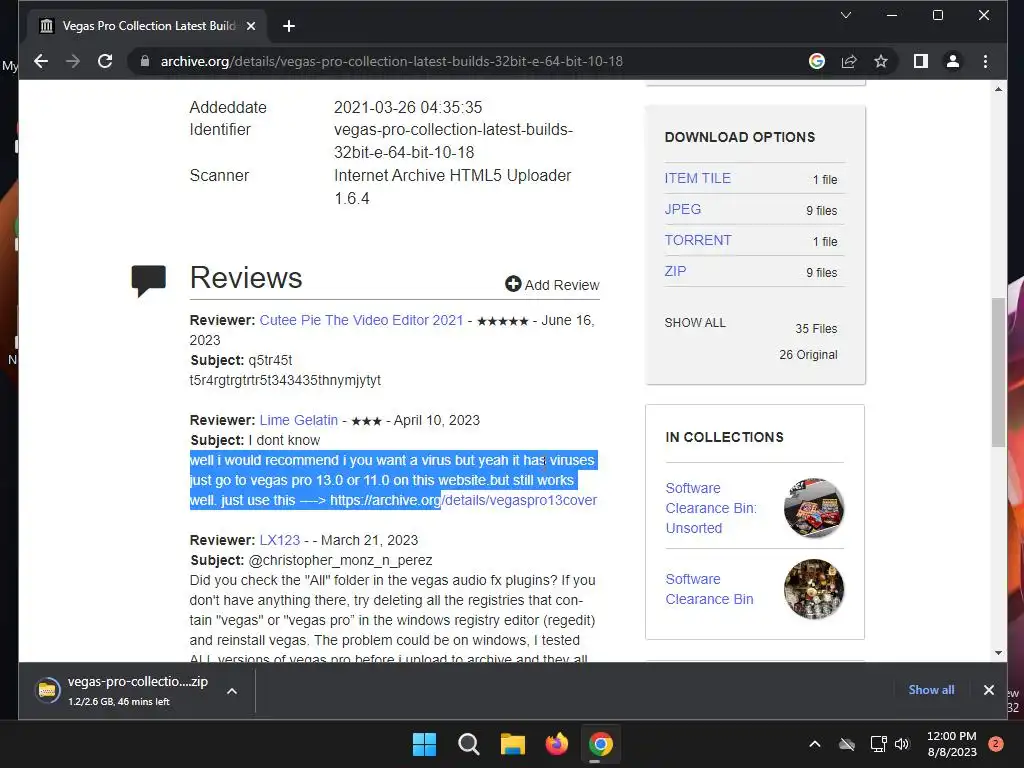Click the scrollbar down arrow

tap(998, 652)
